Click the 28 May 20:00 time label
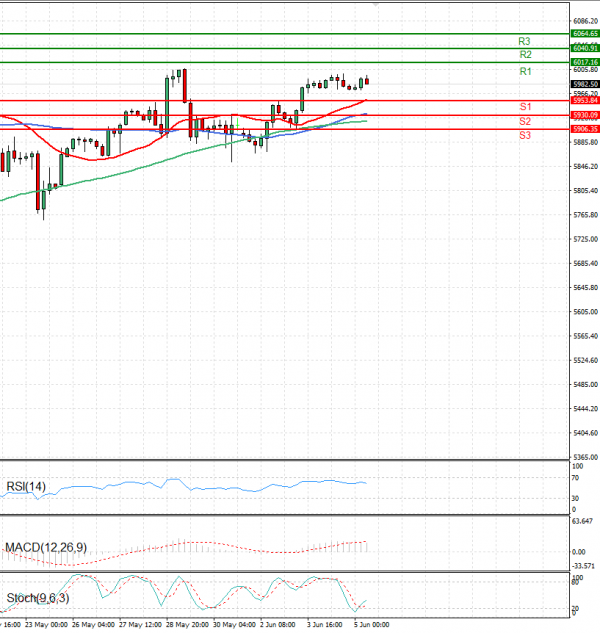The width and height of the screenshot is (600, 633). 187,625
